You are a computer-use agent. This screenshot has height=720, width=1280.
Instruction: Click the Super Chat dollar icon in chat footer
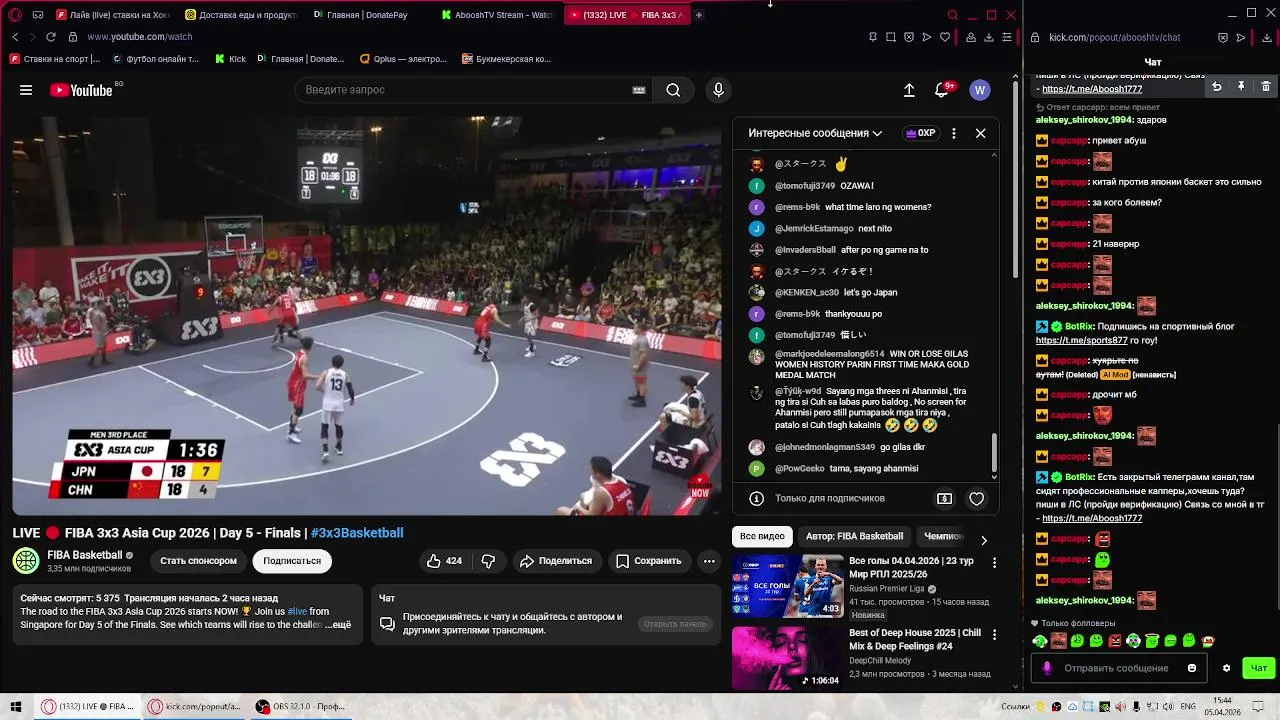tap(944, 498)
